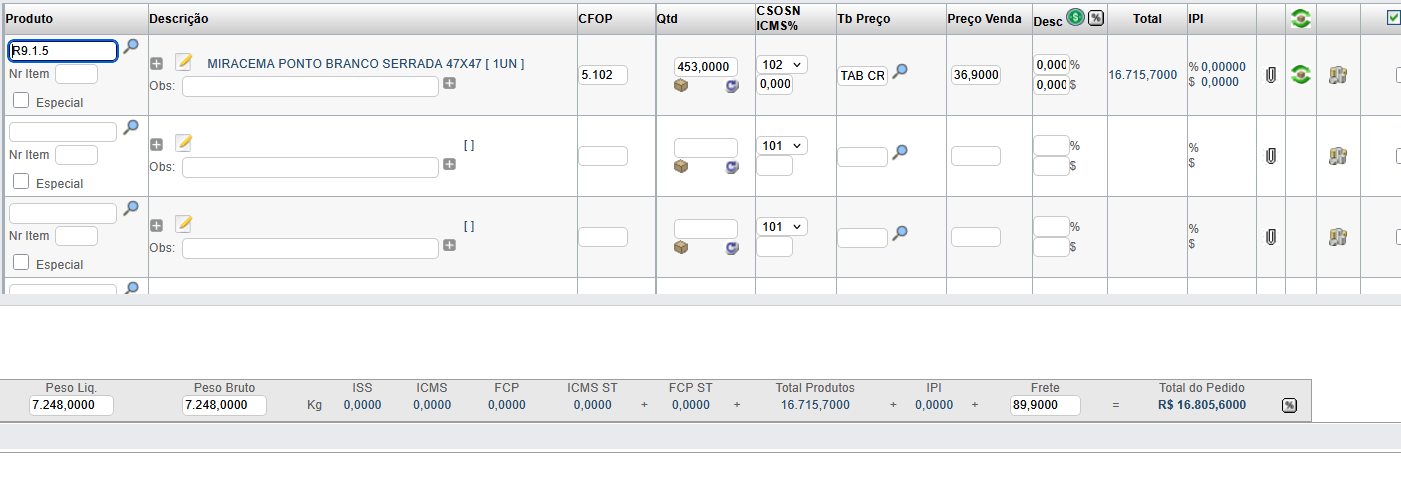Click the price table search magnifier beside TAB CR

(x=900, y=71)
